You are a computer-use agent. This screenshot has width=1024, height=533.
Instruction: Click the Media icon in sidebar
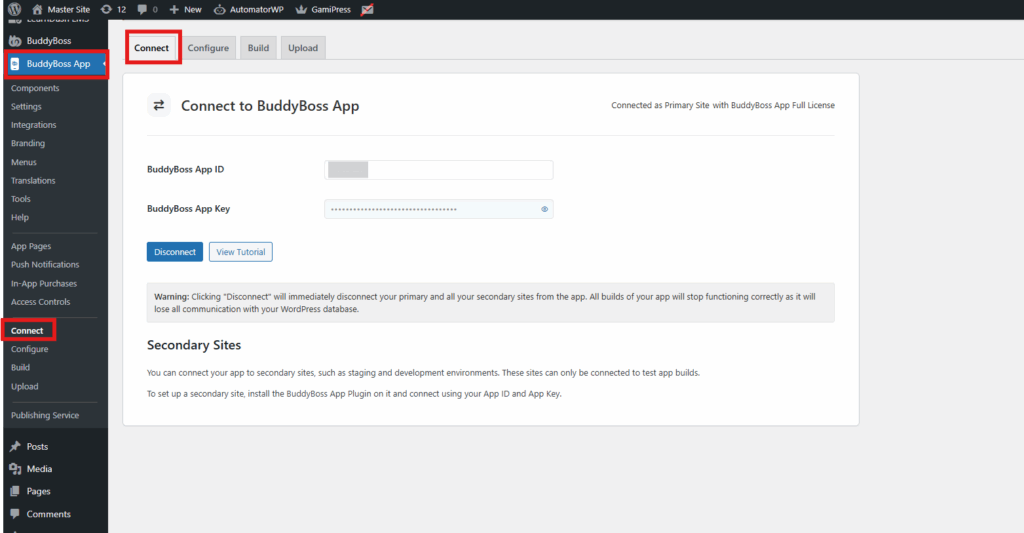pyautogui.click(x=15, y=469)
